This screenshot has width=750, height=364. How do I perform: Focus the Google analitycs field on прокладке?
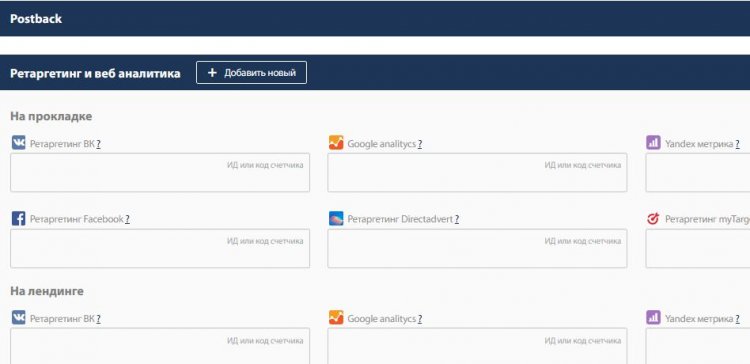click(477, 173)
